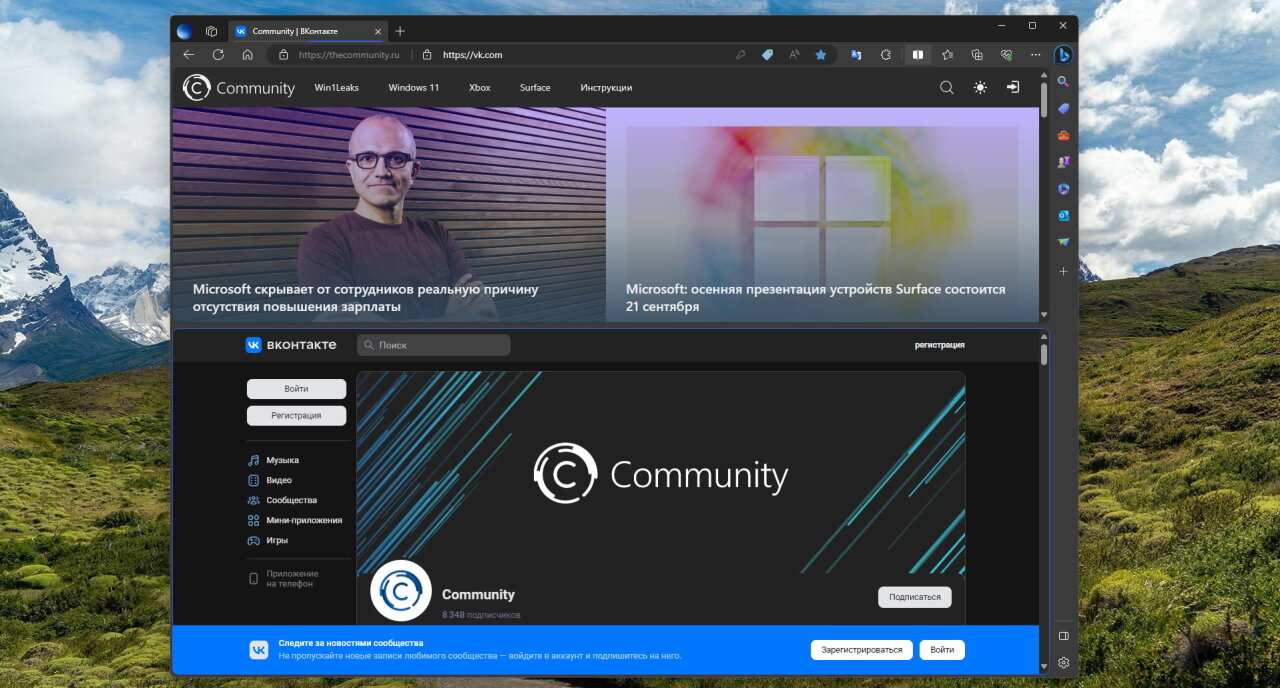This screenshot has height=688, width=1280.
Task: Open the Favorites list icon
Action: [947, 55]
